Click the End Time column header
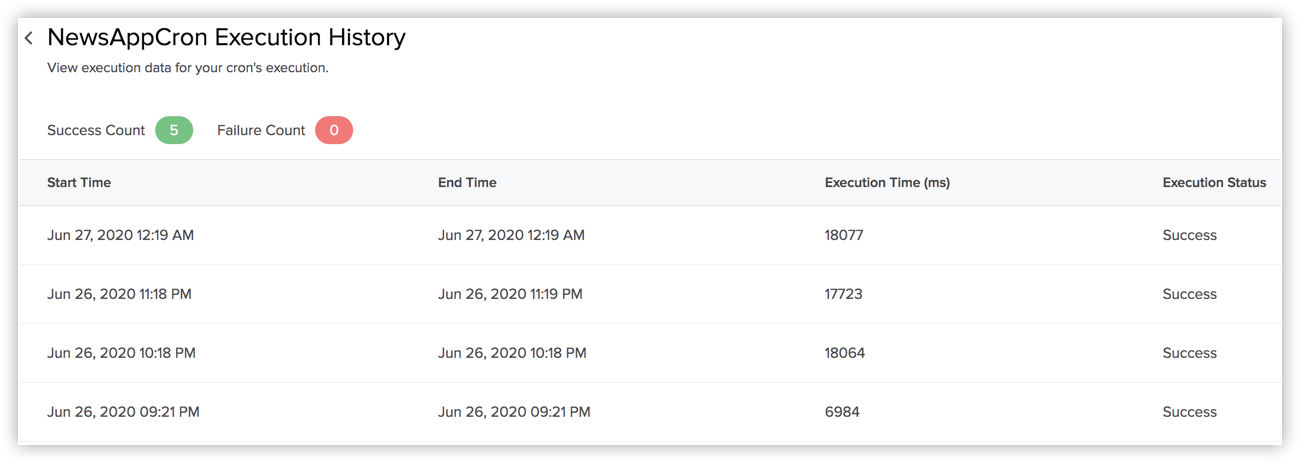This screenshot has height=463, width=1300. tap(467, 183)
